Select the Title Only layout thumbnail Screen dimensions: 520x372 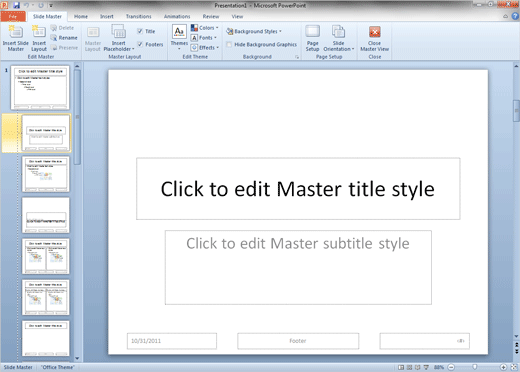tap(46, 338)
